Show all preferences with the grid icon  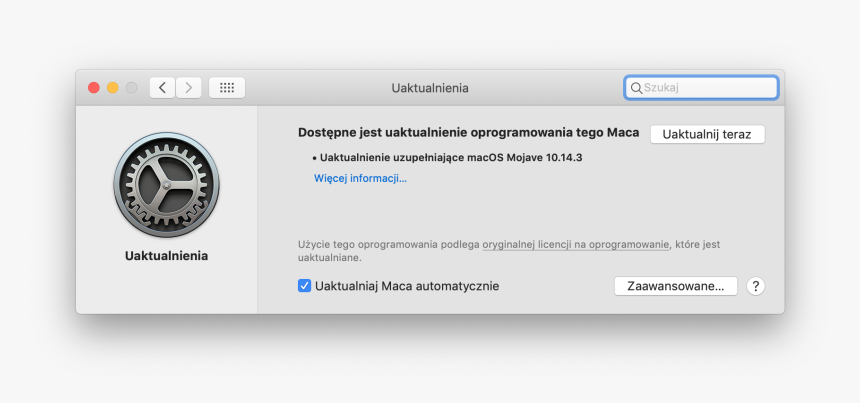[227, 88]
